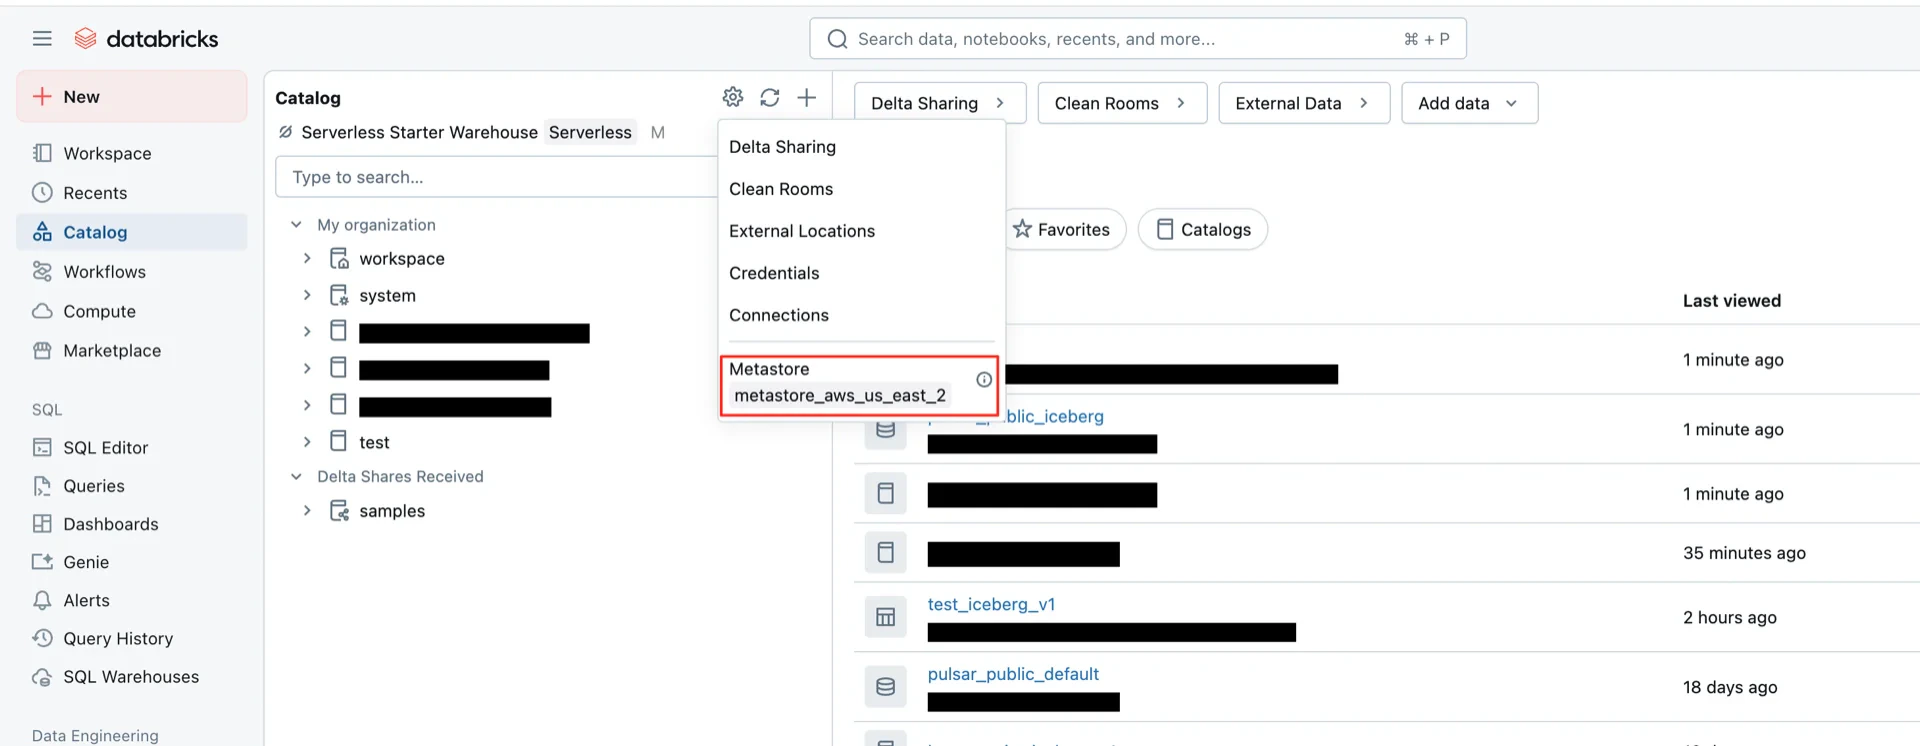Click the workspace catalog icon in tree
Screen dimensions: 1920x746
pos(339,258)
